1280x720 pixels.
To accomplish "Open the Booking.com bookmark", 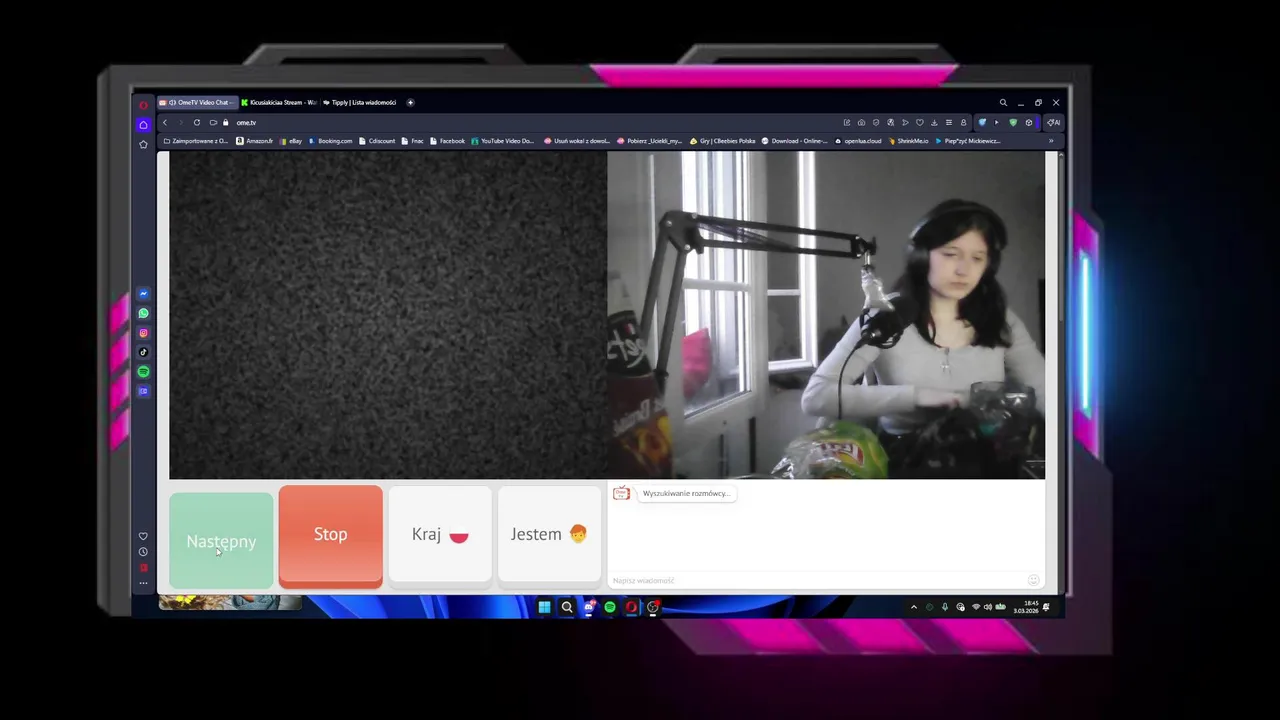I will (x=332, y=141).
